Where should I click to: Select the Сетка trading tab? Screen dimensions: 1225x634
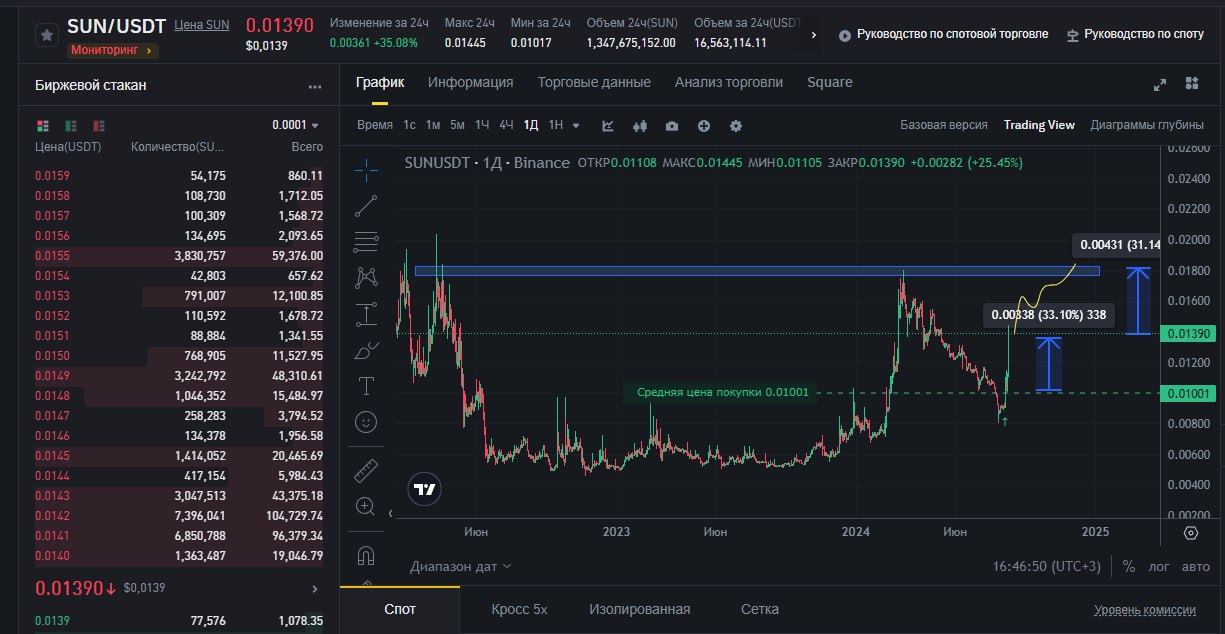(x=760, y=609)
